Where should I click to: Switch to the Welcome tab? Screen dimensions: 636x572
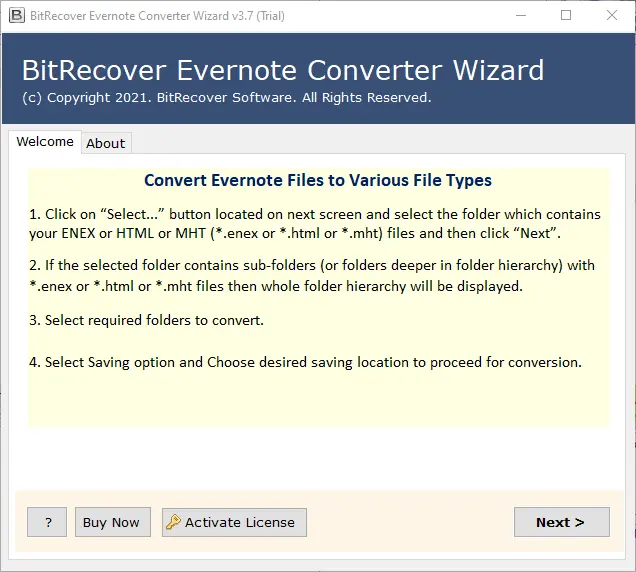45,142
